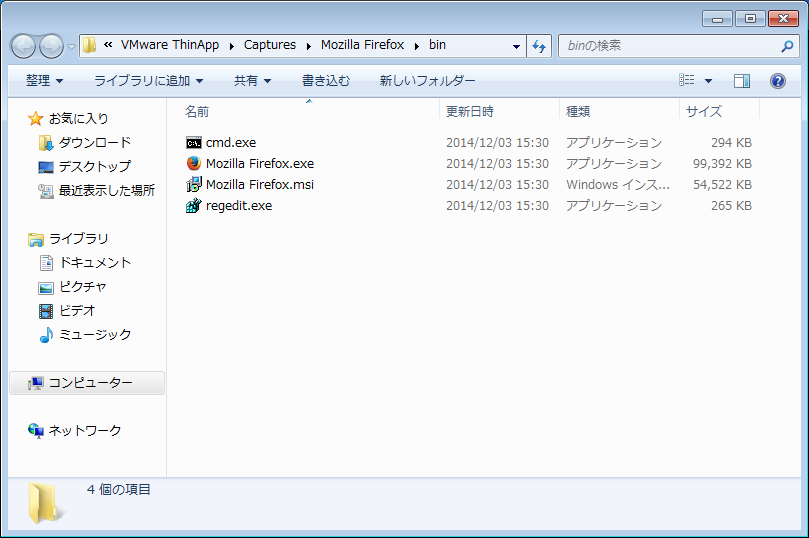Open the 整理 menu
The image size is (809, 538).
[x=44, y=80]
